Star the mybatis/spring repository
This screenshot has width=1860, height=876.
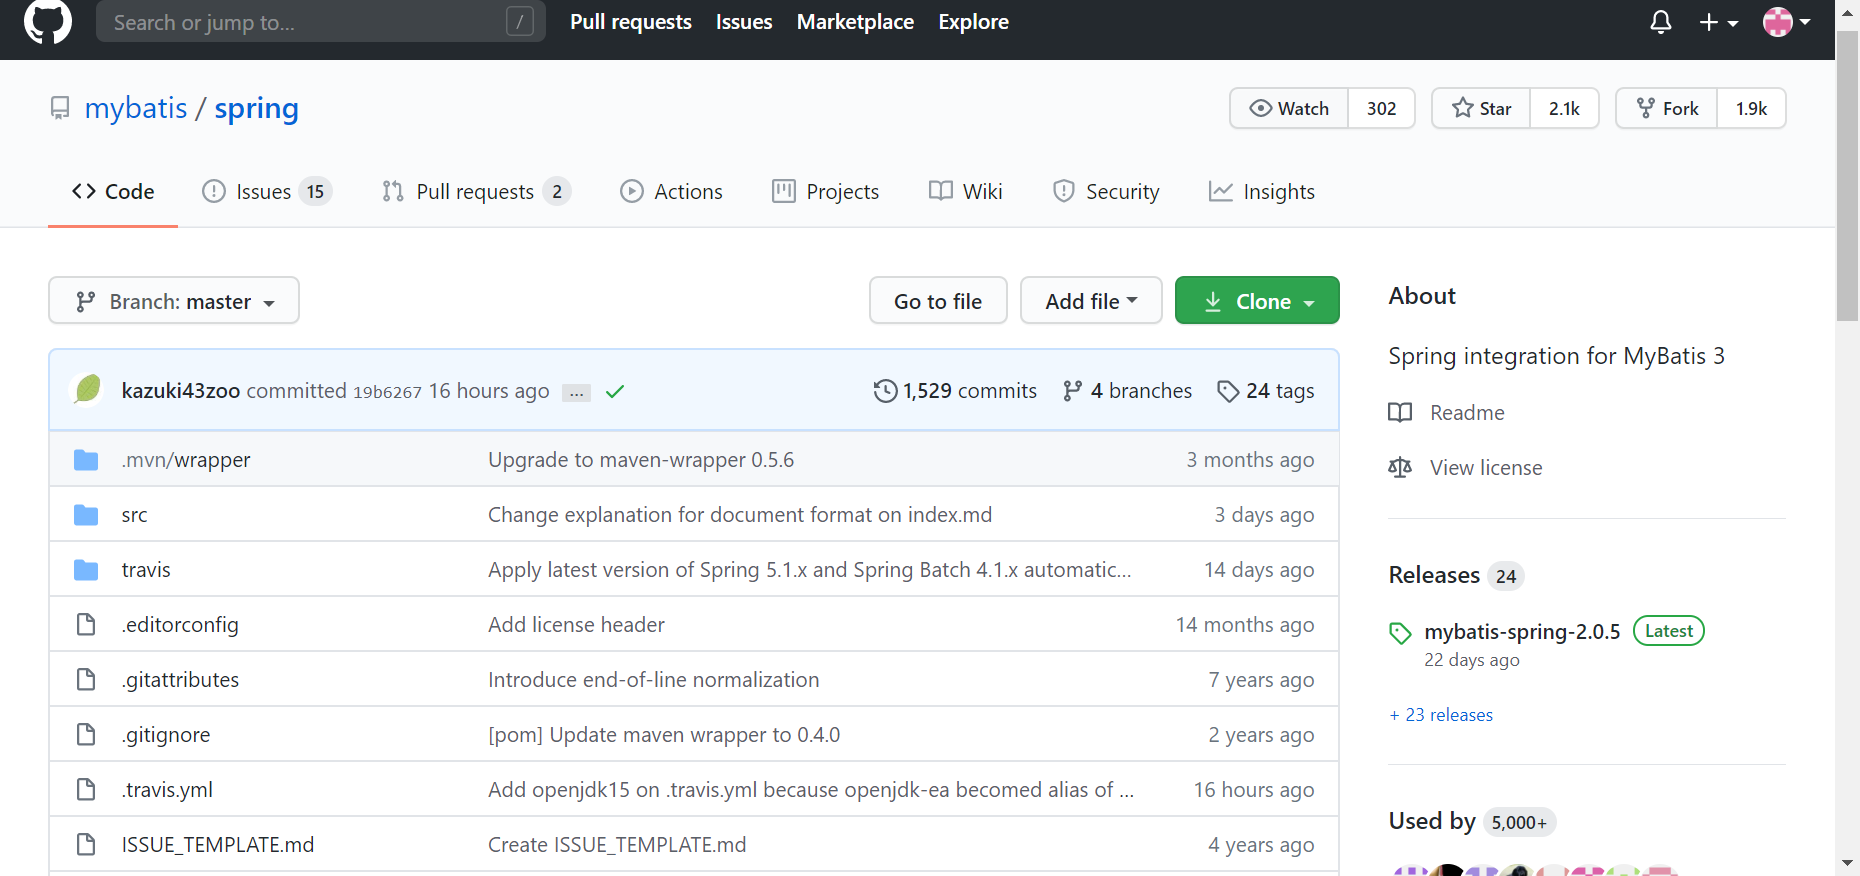pyautogui.click(x=1481, y=109)
